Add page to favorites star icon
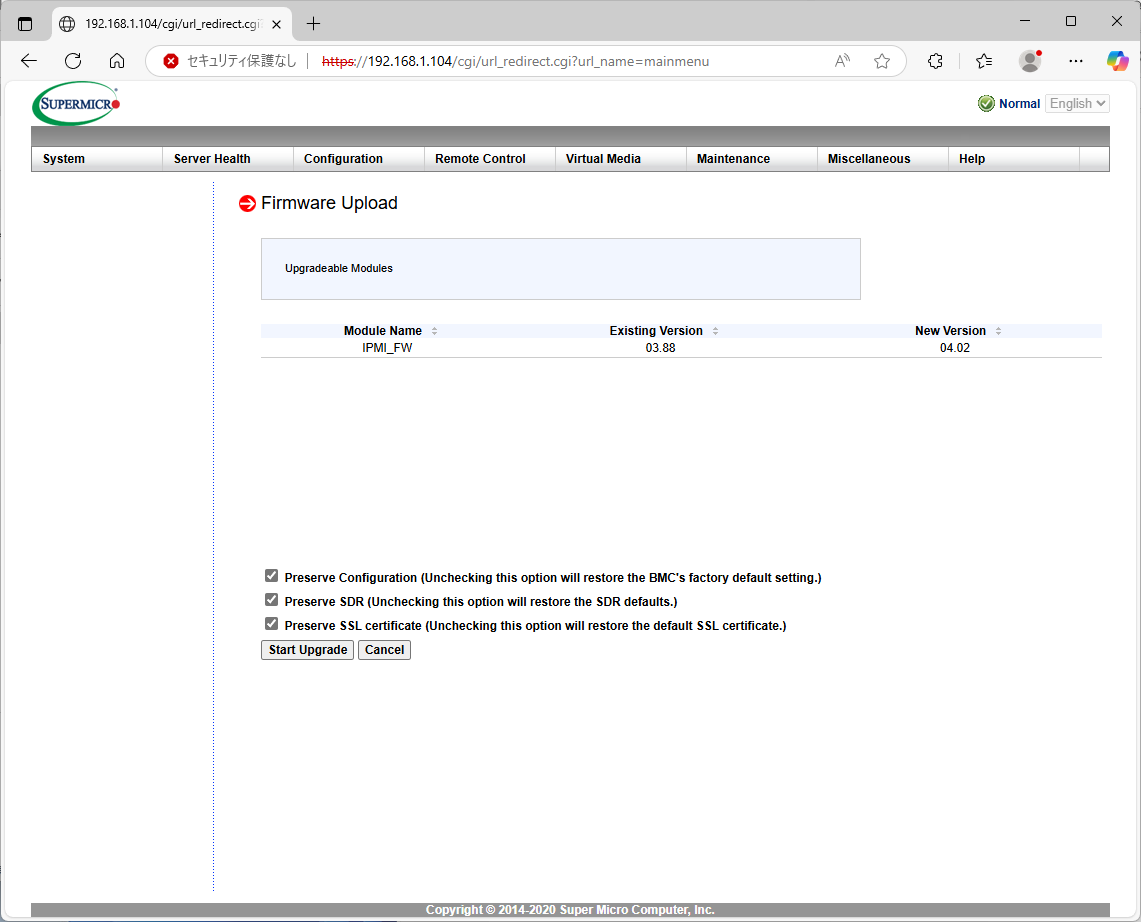 click(x=881, y=61)
